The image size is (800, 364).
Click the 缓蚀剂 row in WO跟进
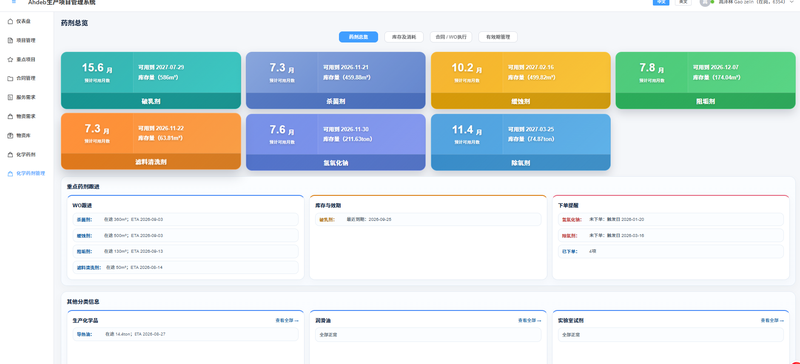click(185, 235)
